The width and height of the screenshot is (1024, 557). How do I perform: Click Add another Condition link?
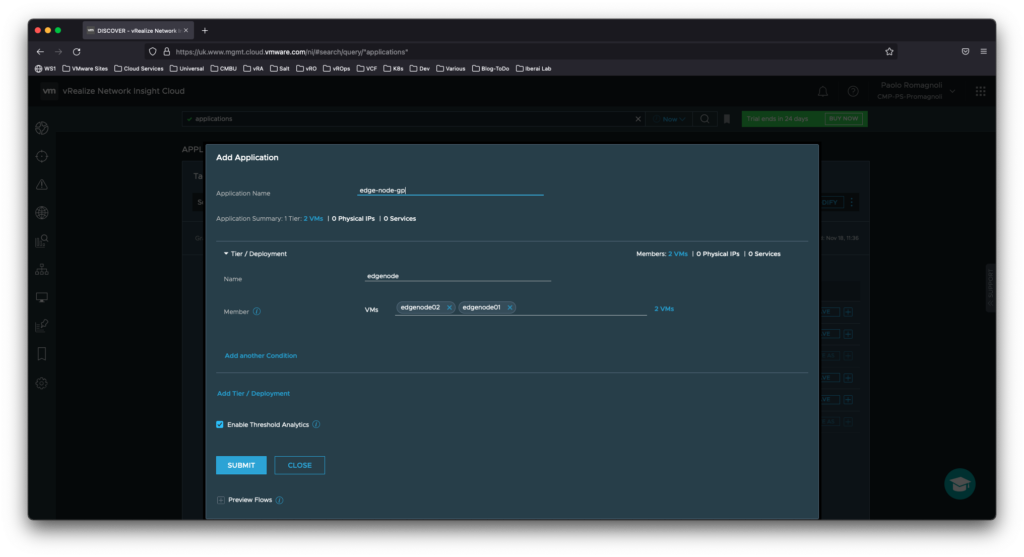click(x=261, y=356)
